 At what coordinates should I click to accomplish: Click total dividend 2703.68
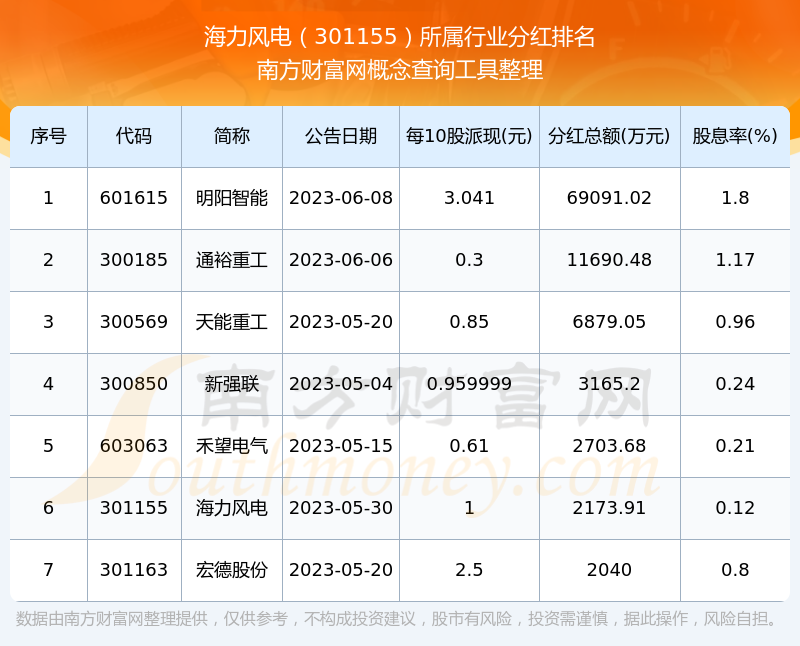pyautogui.click(x=609, y=446)
